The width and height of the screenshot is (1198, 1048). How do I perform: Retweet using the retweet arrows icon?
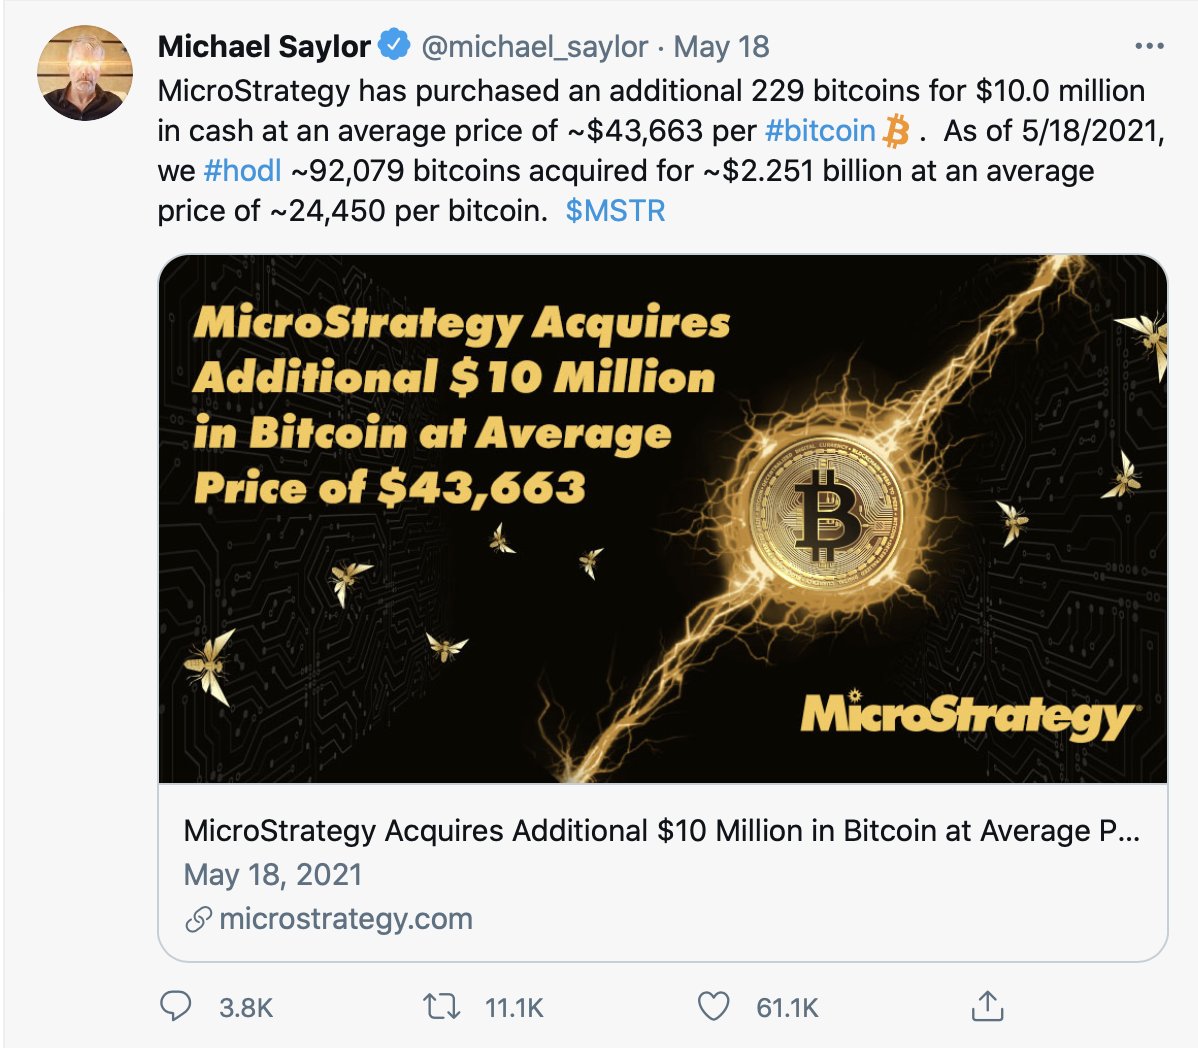[x=440, y=1006]
